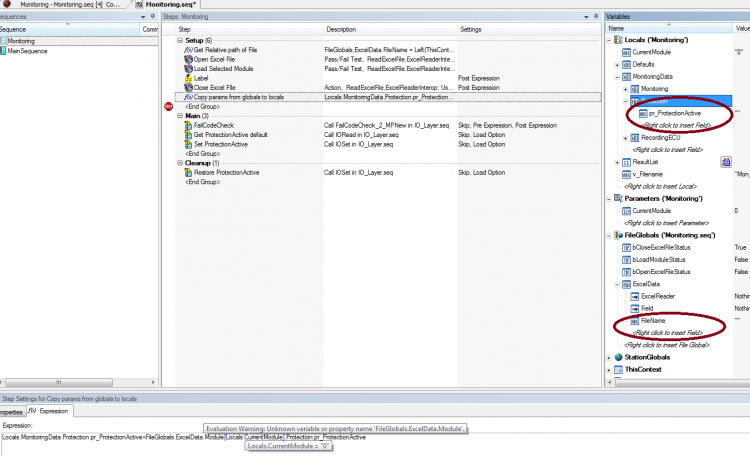Open the Expression tab in Step Settings
The height and width of the screenshot is (456, 750).
(49, 411)
